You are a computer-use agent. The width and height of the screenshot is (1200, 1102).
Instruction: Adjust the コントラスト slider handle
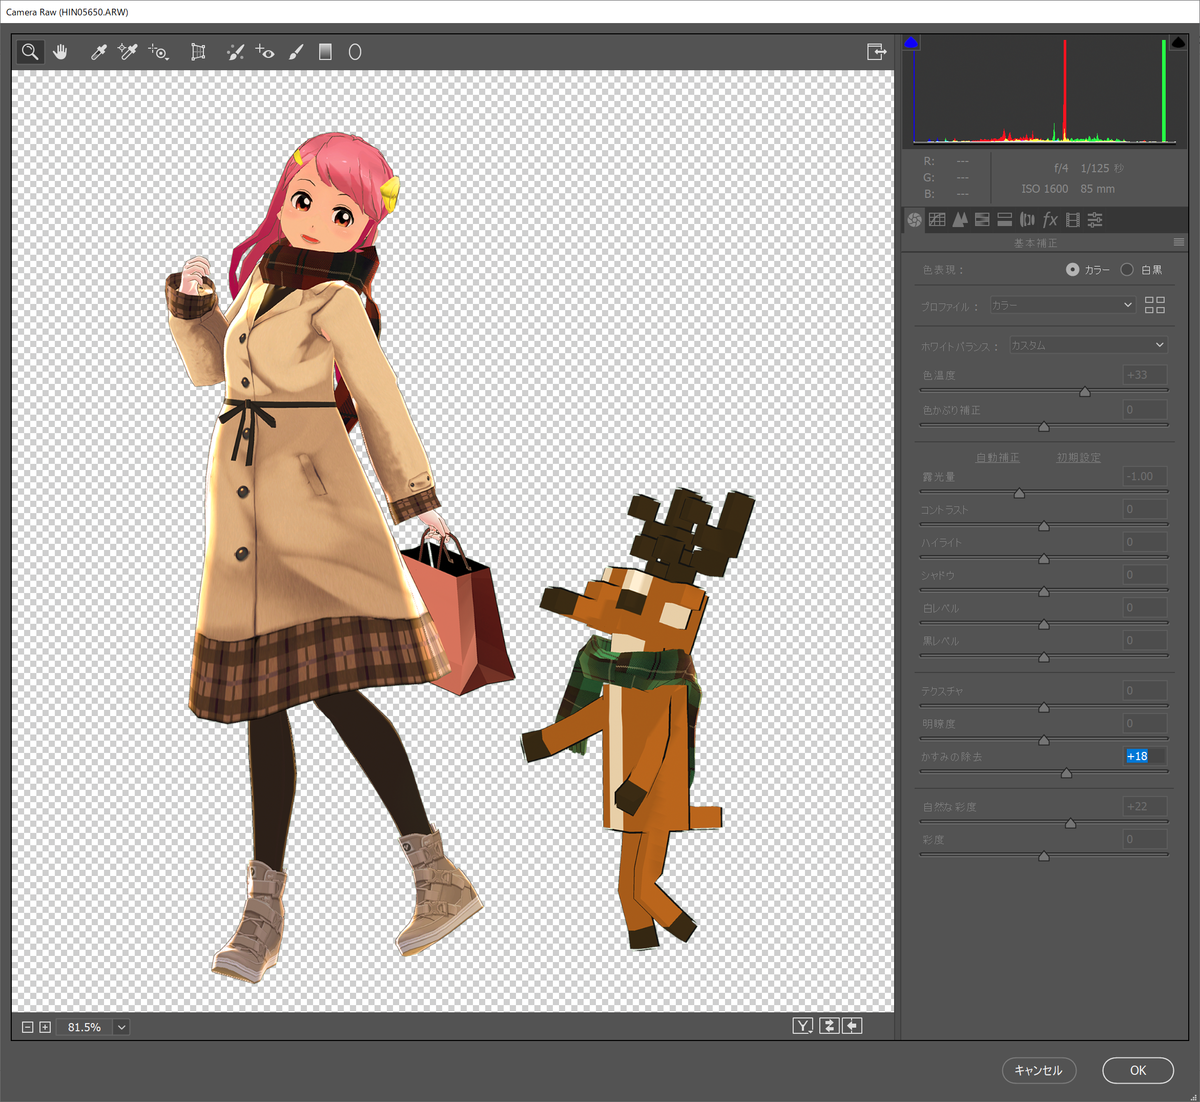click(x=1044, y=526)
